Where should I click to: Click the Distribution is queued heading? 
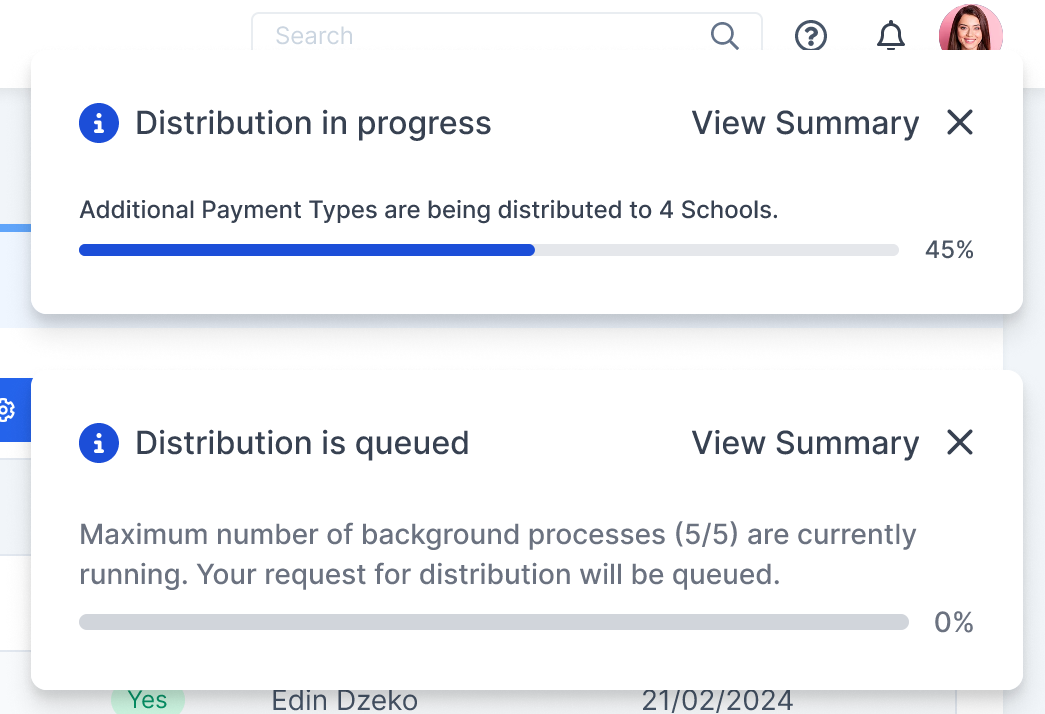point(303,443)
